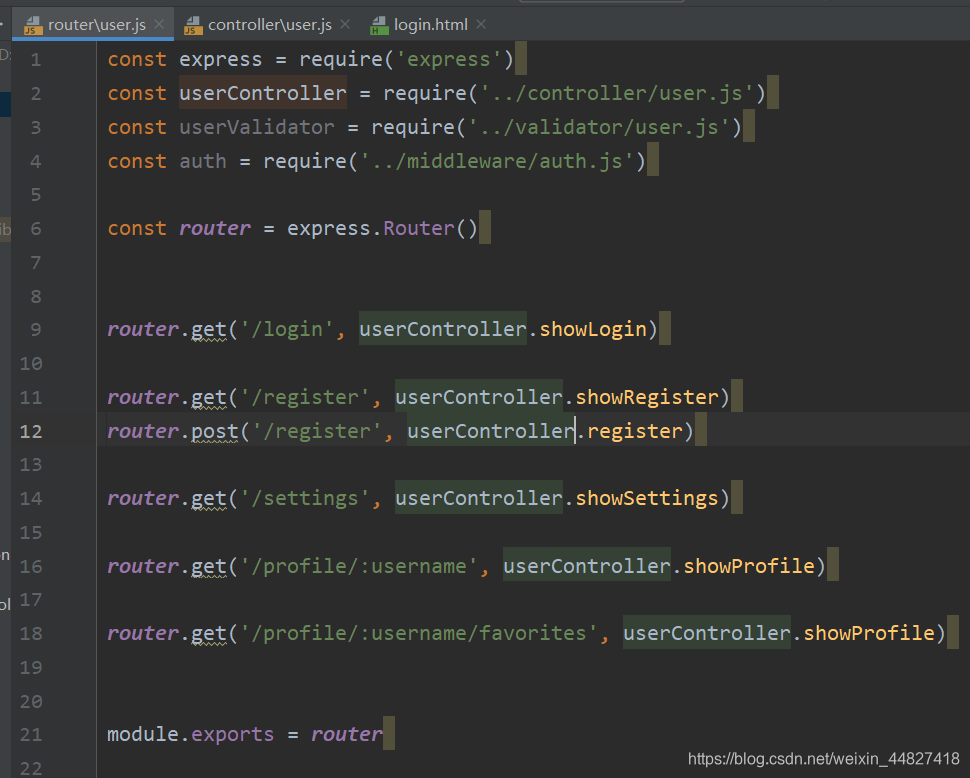The height and width of the screenshot is (778, 970).
Task: Click the '/login' route string
Action: (287, 330)
